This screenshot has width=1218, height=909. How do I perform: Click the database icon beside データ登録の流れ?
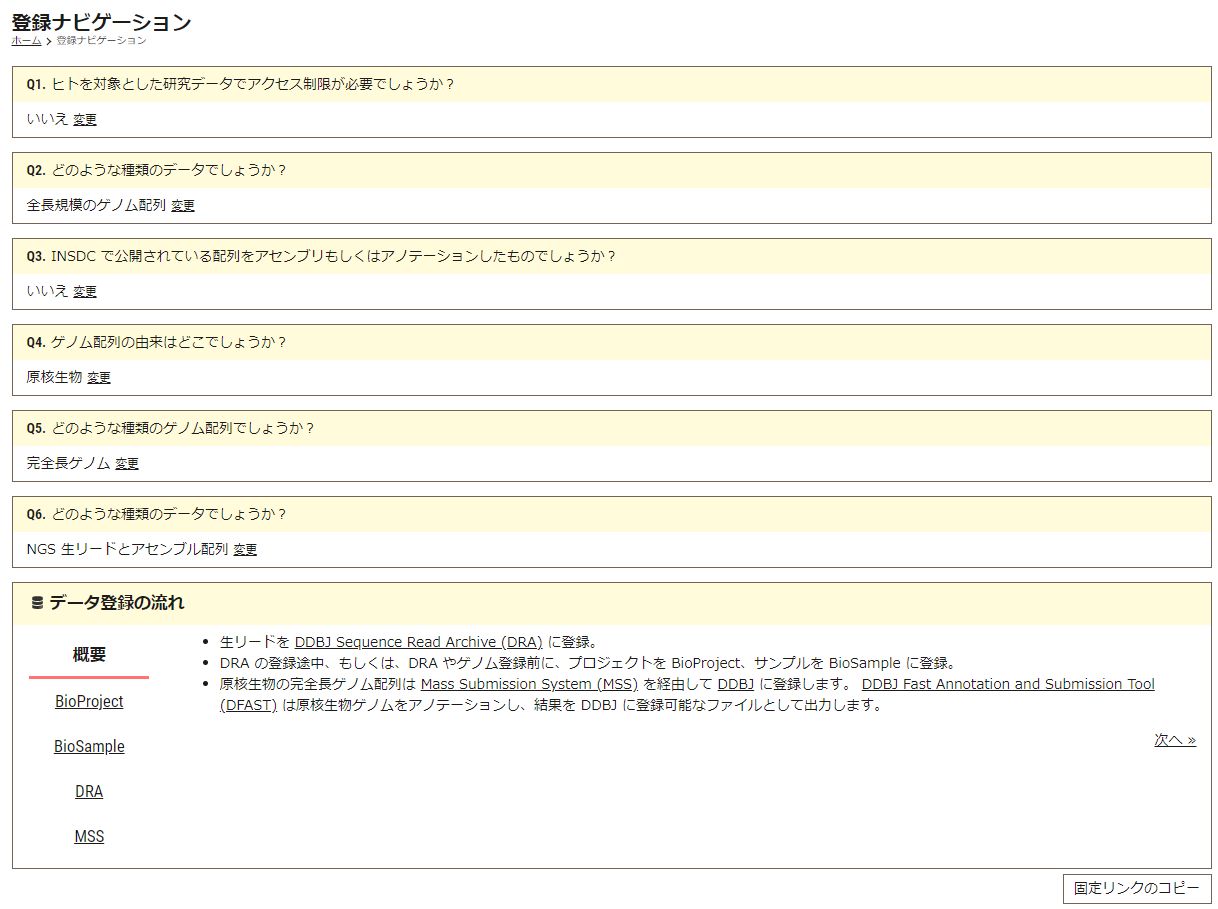click(38, 603)
